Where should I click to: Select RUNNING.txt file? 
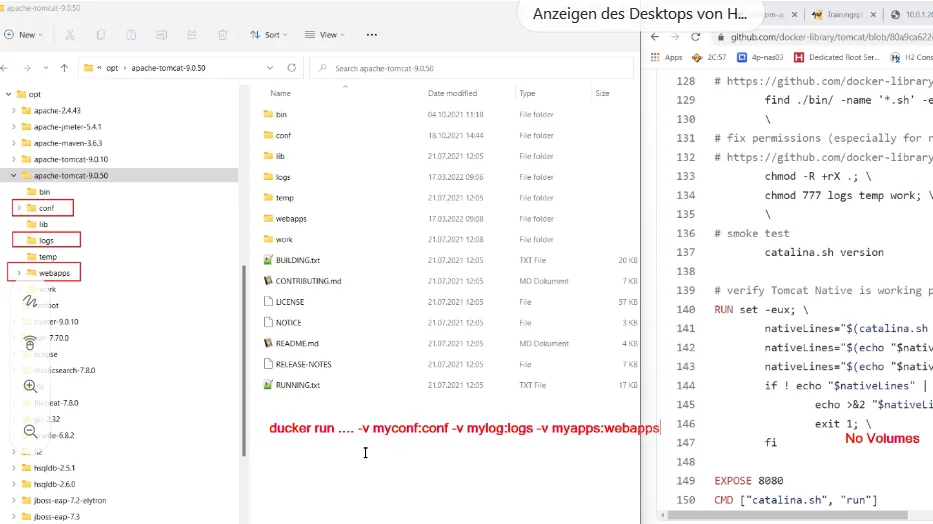click(298, 385)
